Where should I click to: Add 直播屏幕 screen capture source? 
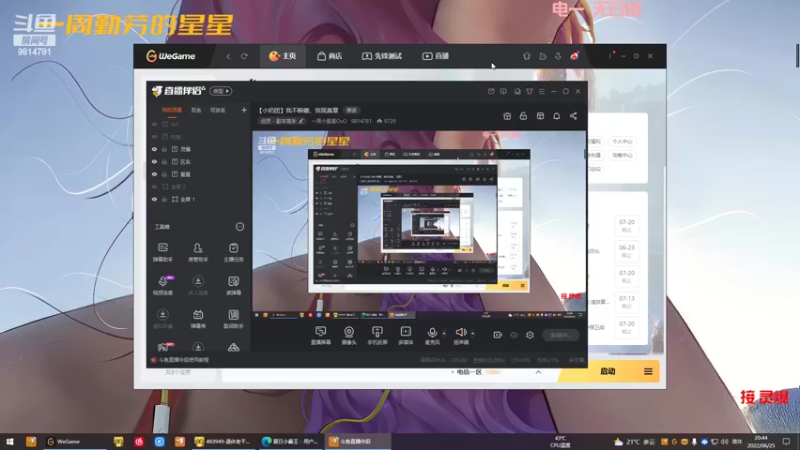pyautogui.click(x=320, y=335)
